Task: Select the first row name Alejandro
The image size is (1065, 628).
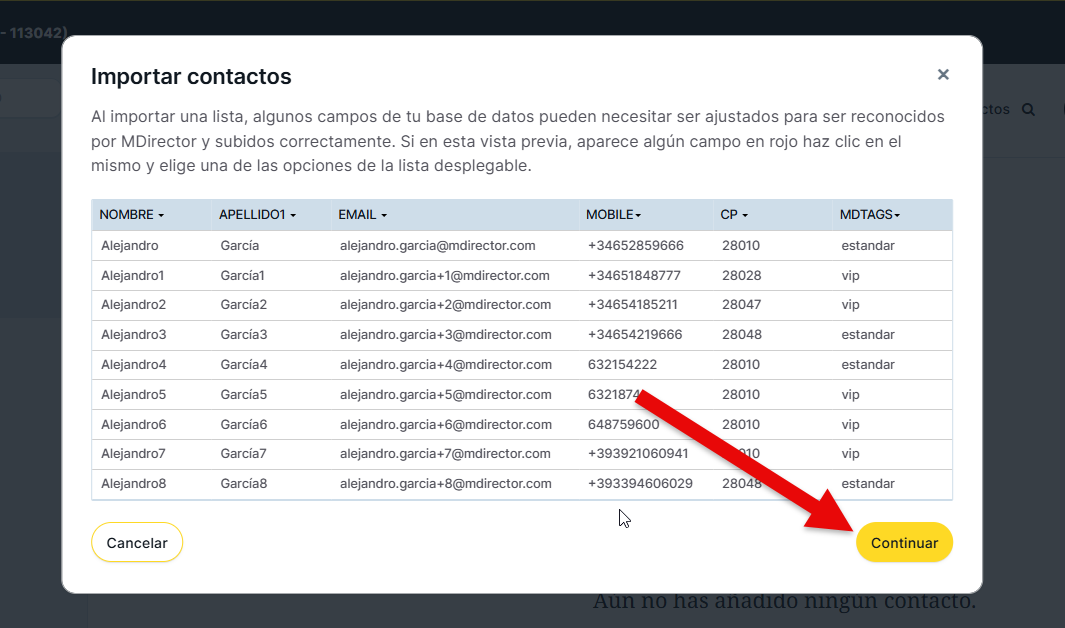Action: click(130, 246)
